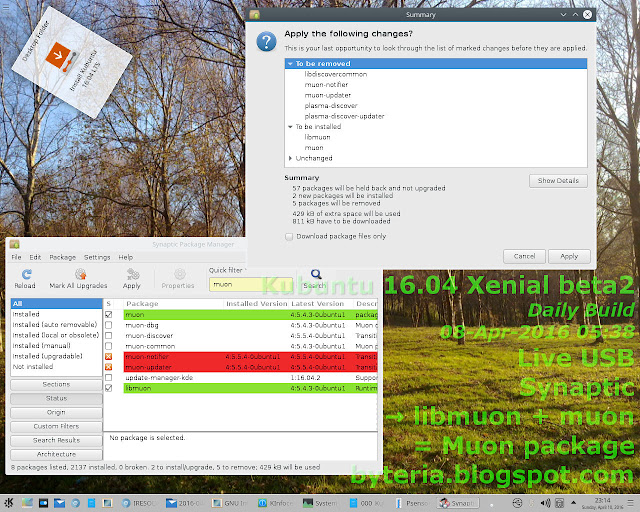Toggle the libmuon package checkbox
Viewport: 640px width, 512px height.
point(109,388)
